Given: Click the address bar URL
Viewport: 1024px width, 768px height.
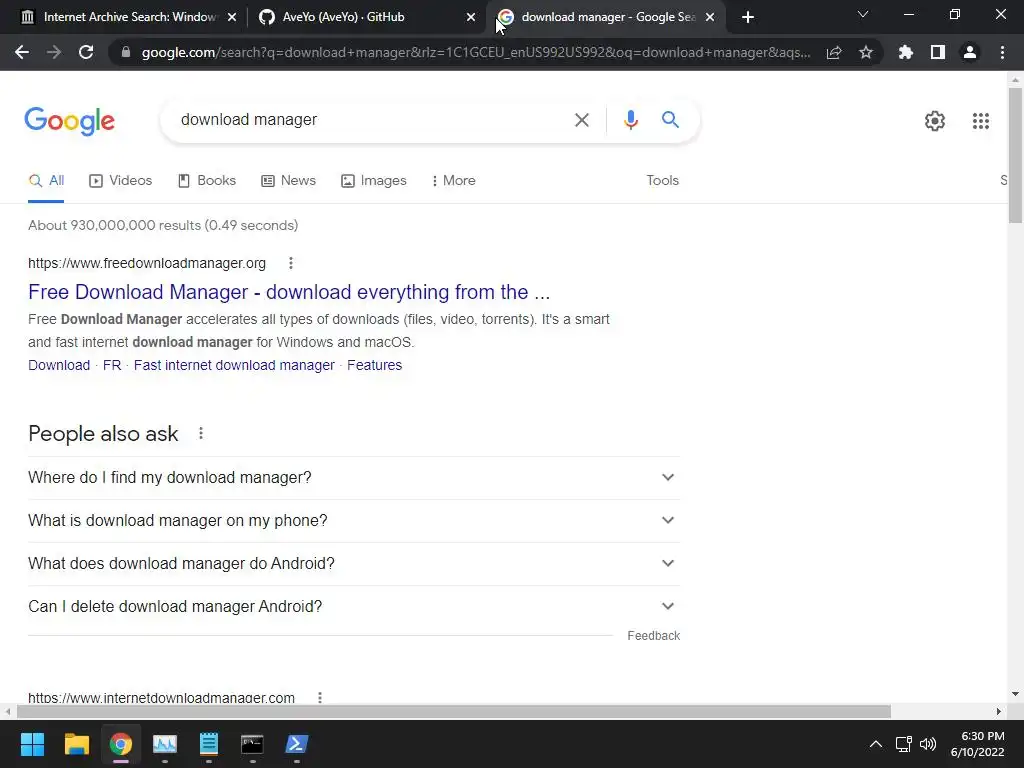Looking at the screenshot, I should (476, 52).
